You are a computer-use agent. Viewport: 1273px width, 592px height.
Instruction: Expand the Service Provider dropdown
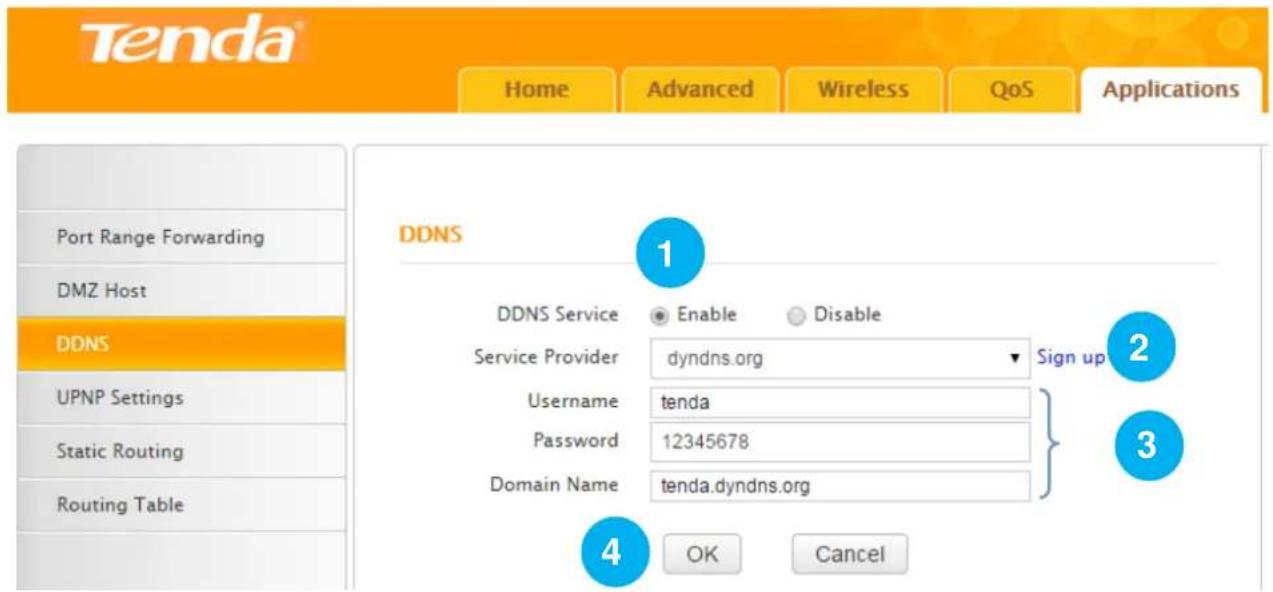(x=840, y=358)
